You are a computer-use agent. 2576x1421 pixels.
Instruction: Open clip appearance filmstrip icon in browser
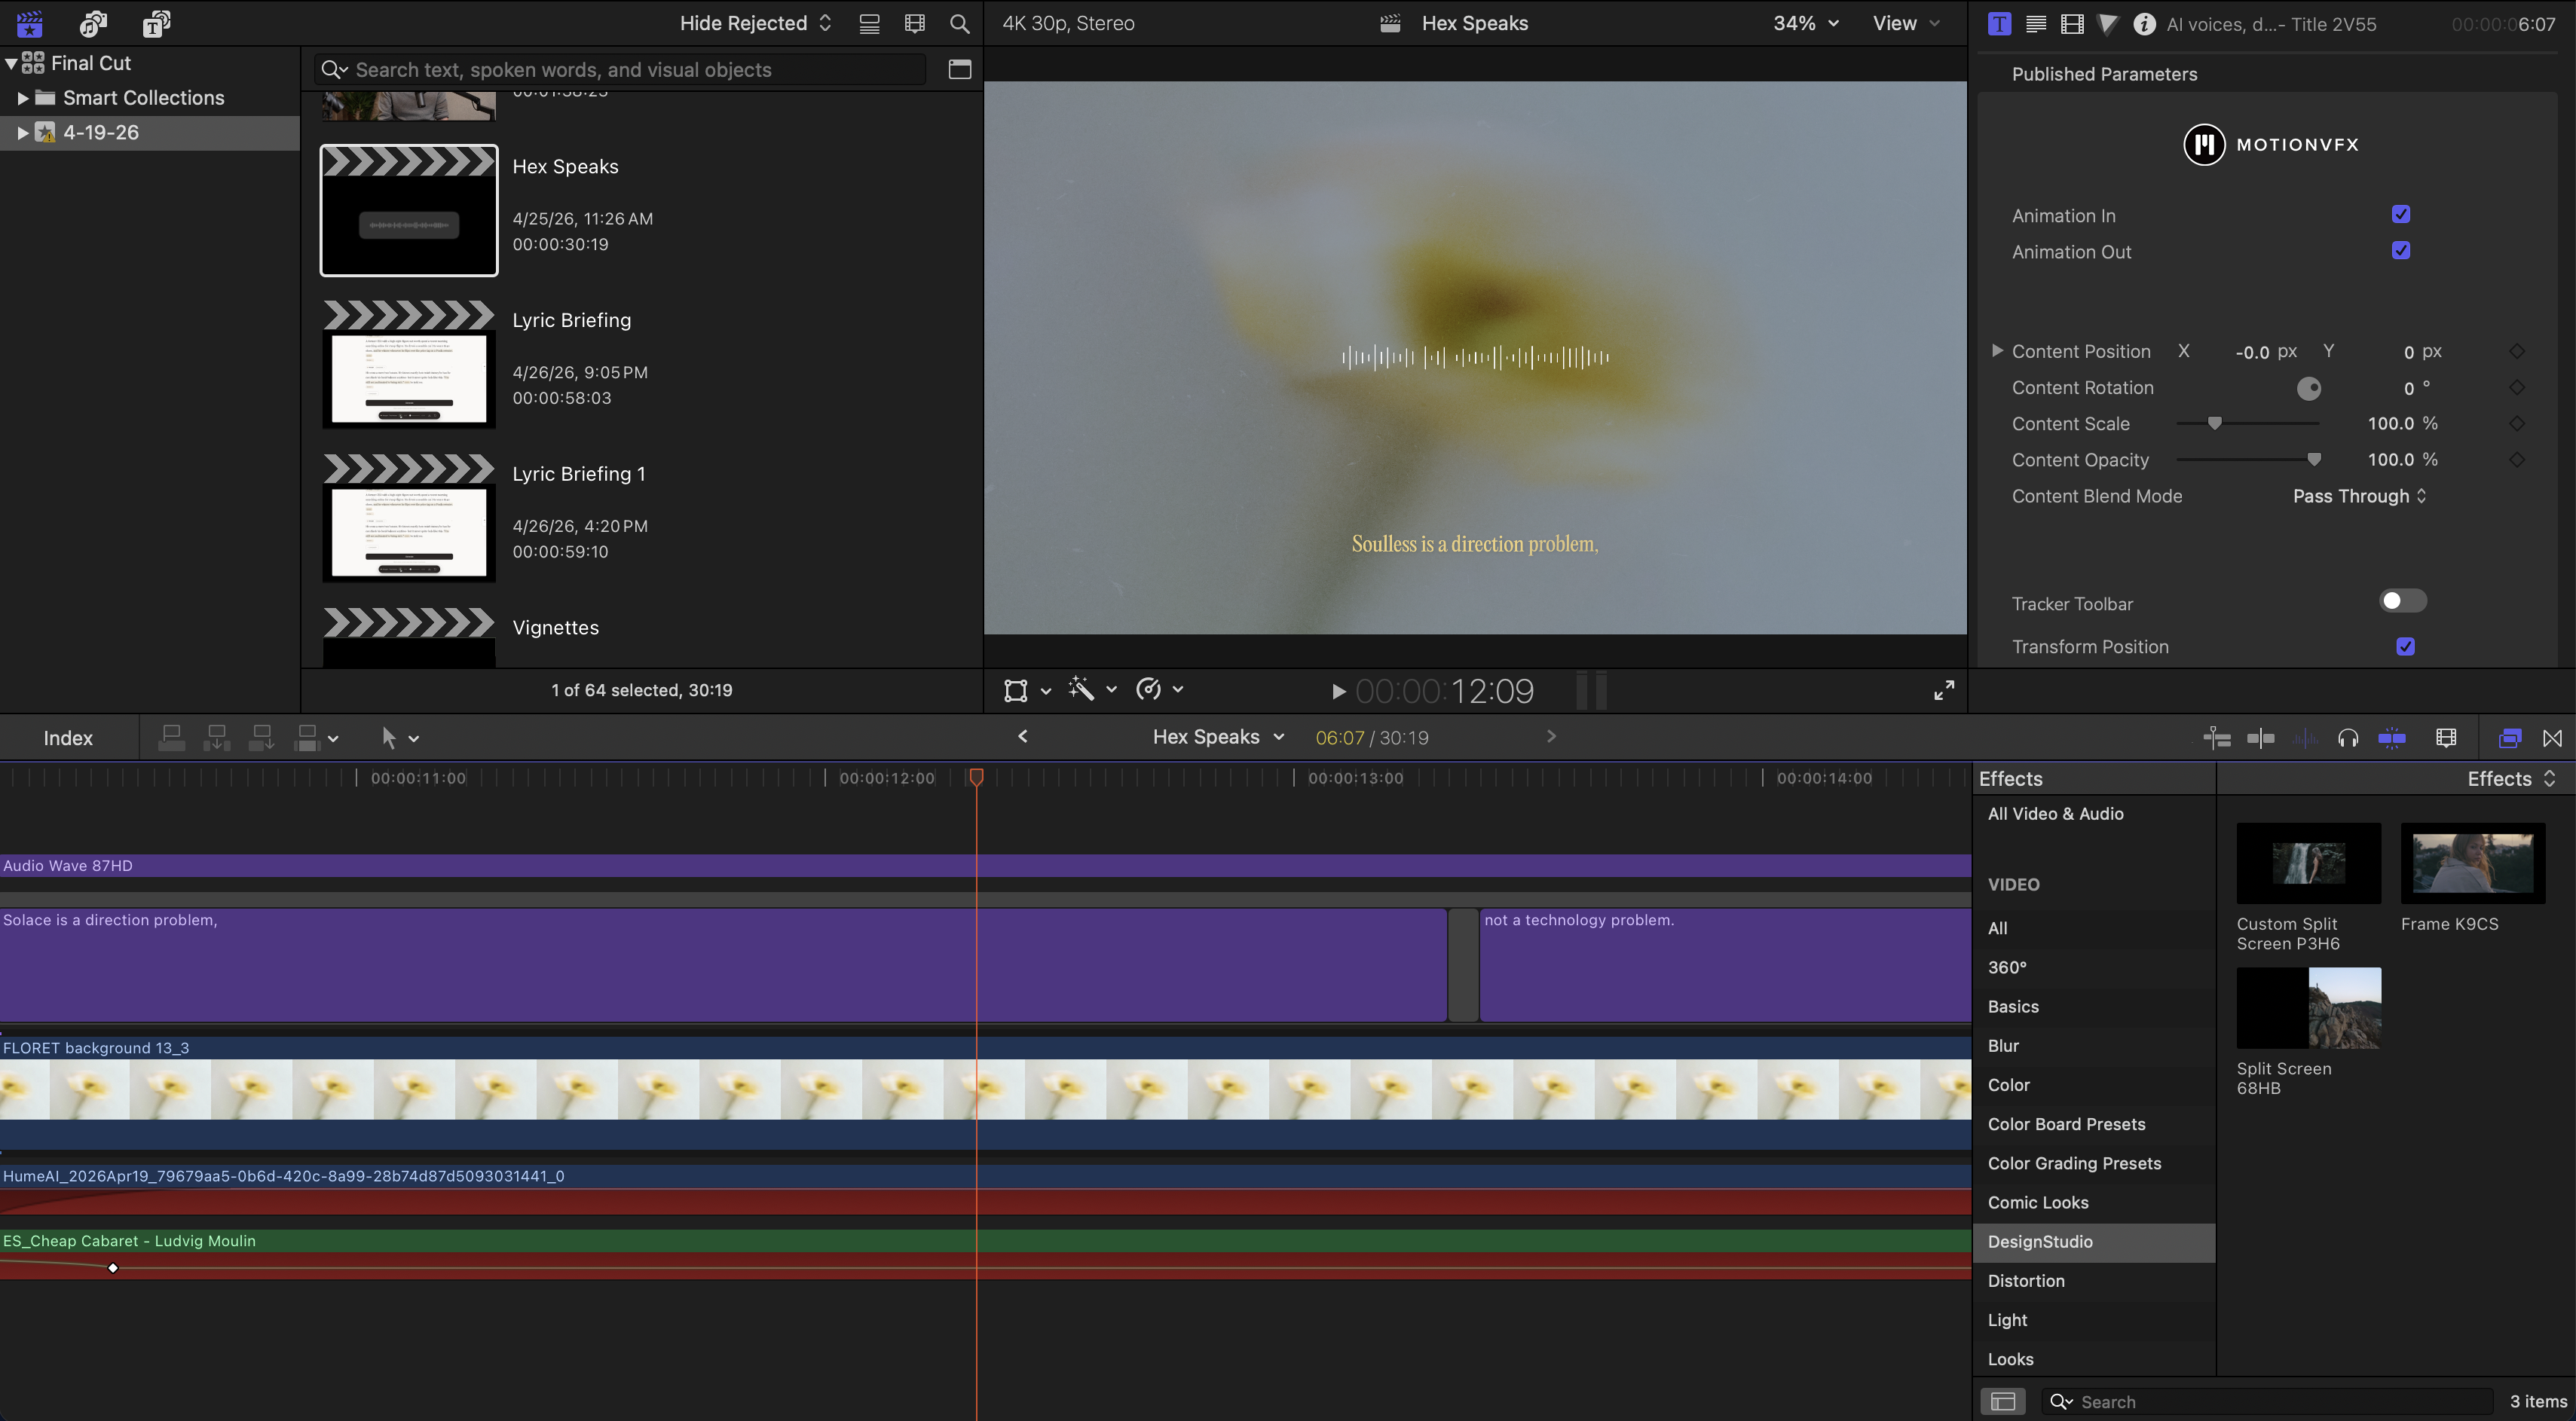click(914, 24)
